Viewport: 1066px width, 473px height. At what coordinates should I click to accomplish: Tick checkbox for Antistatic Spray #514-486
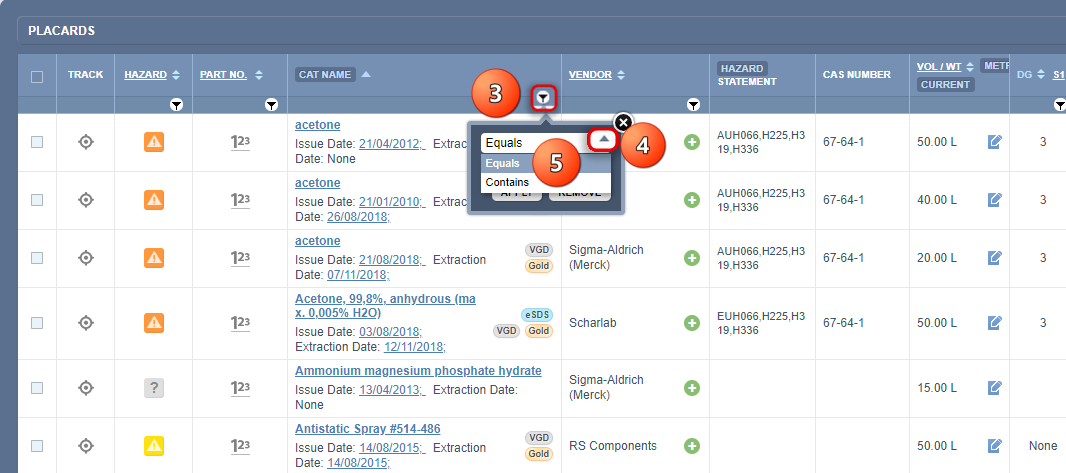(x=37, y=446)
